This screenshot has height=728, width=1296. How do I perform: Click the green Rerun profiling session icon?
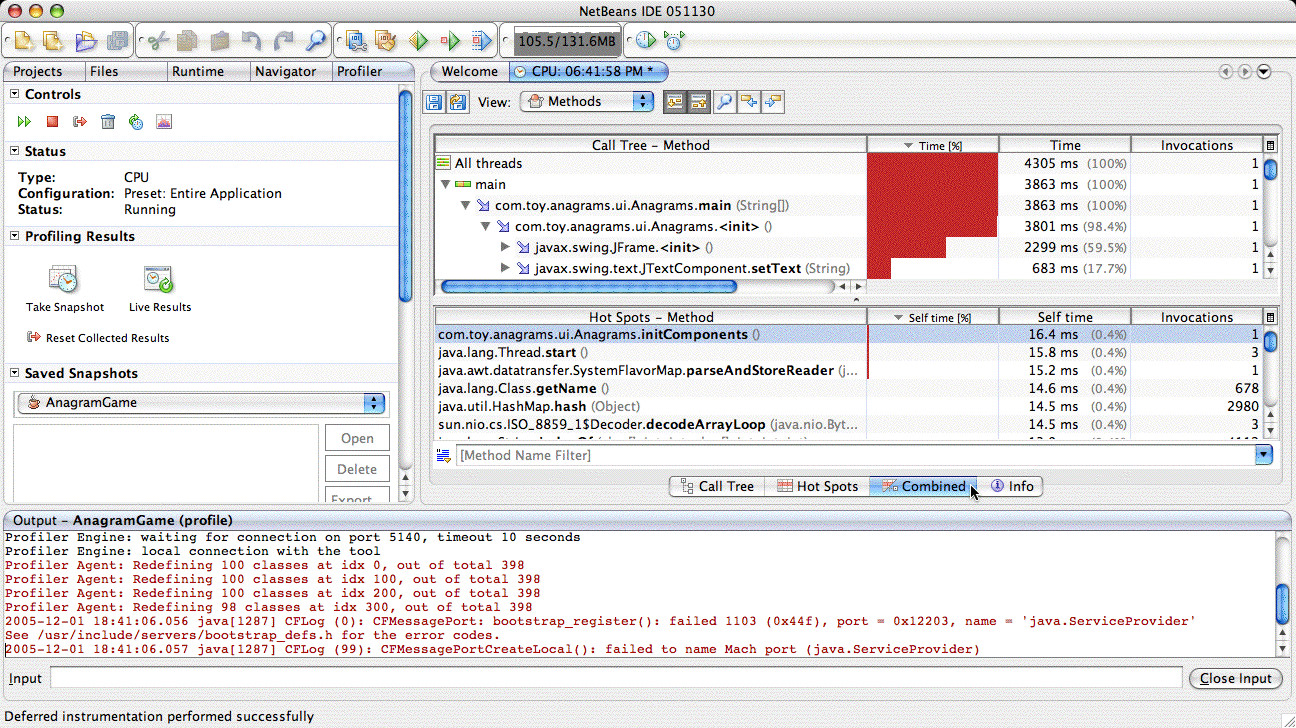(24, 122)
